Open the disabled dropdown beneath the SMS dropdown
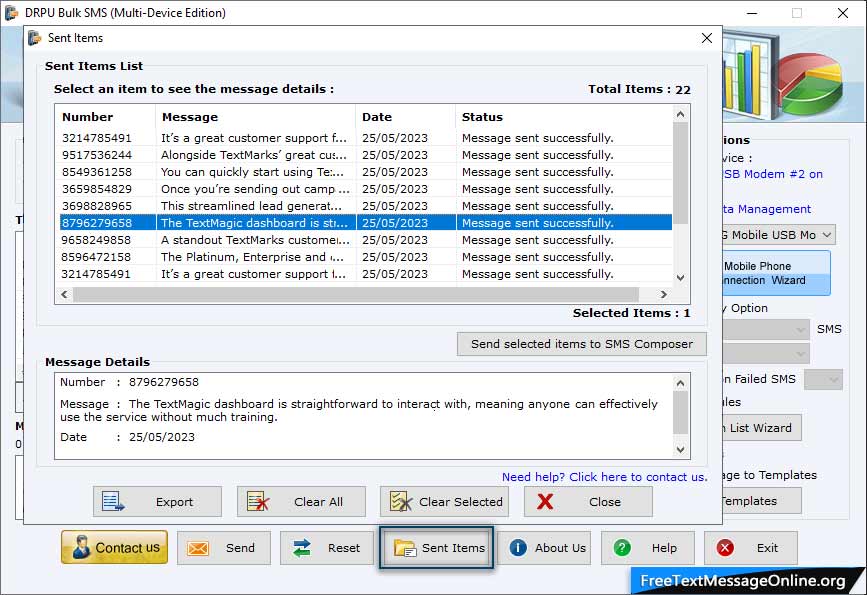 click(766, 353)
